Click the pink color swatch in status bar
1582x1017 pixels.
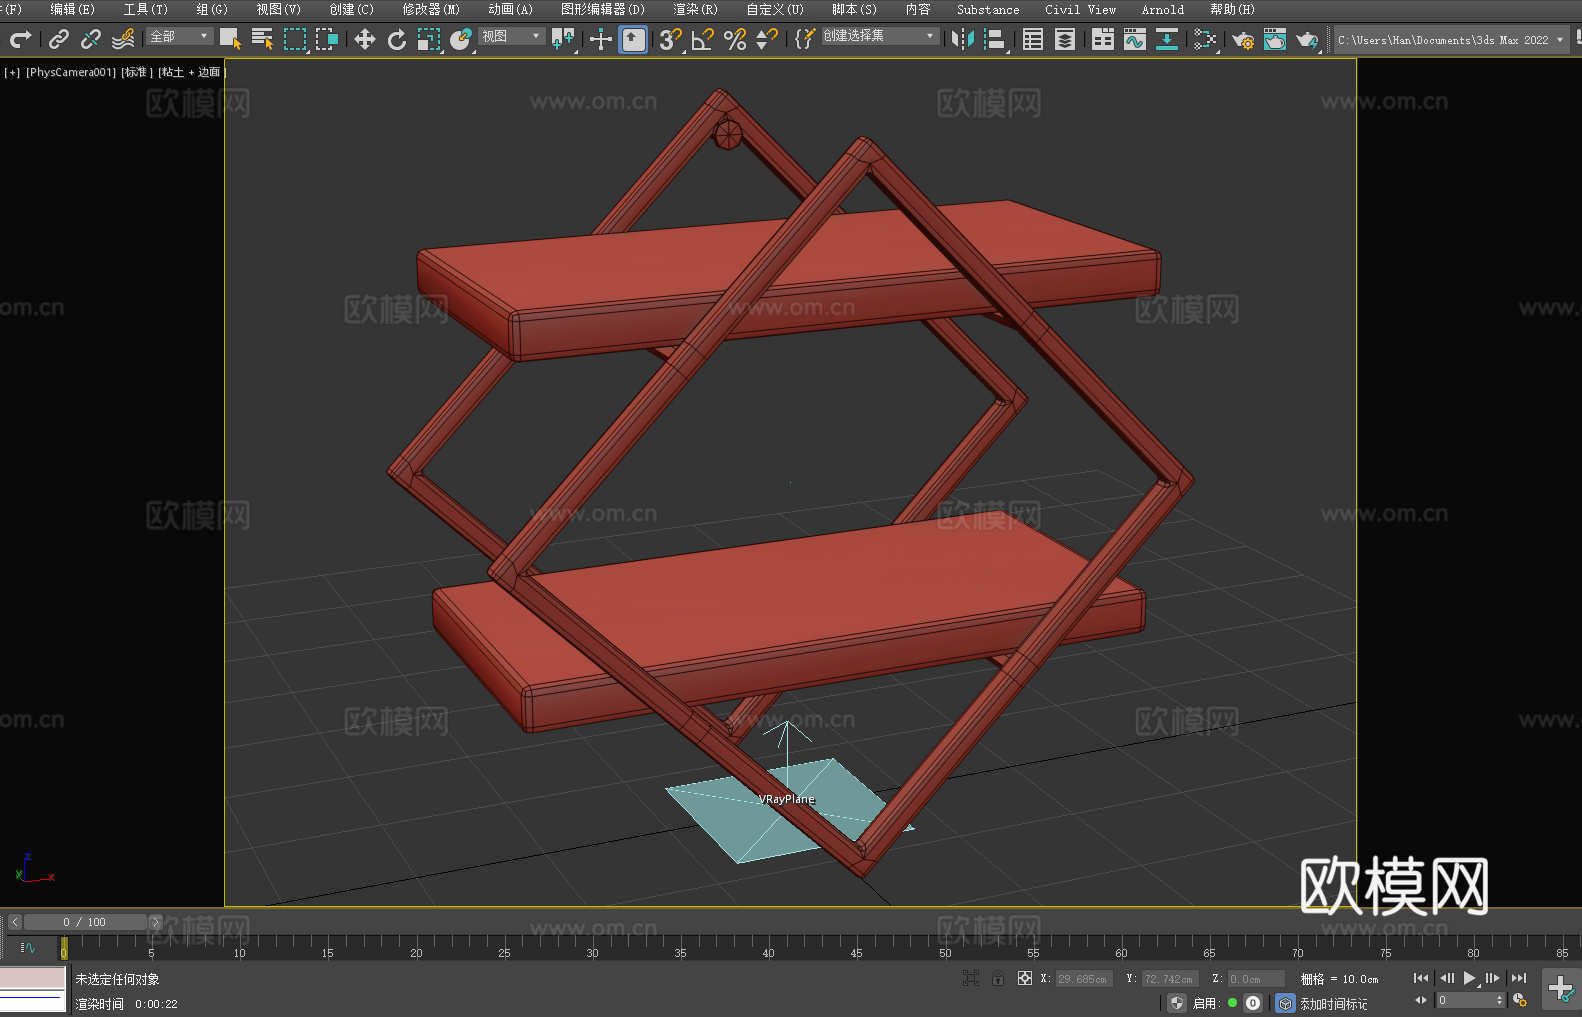coord(33,977)
